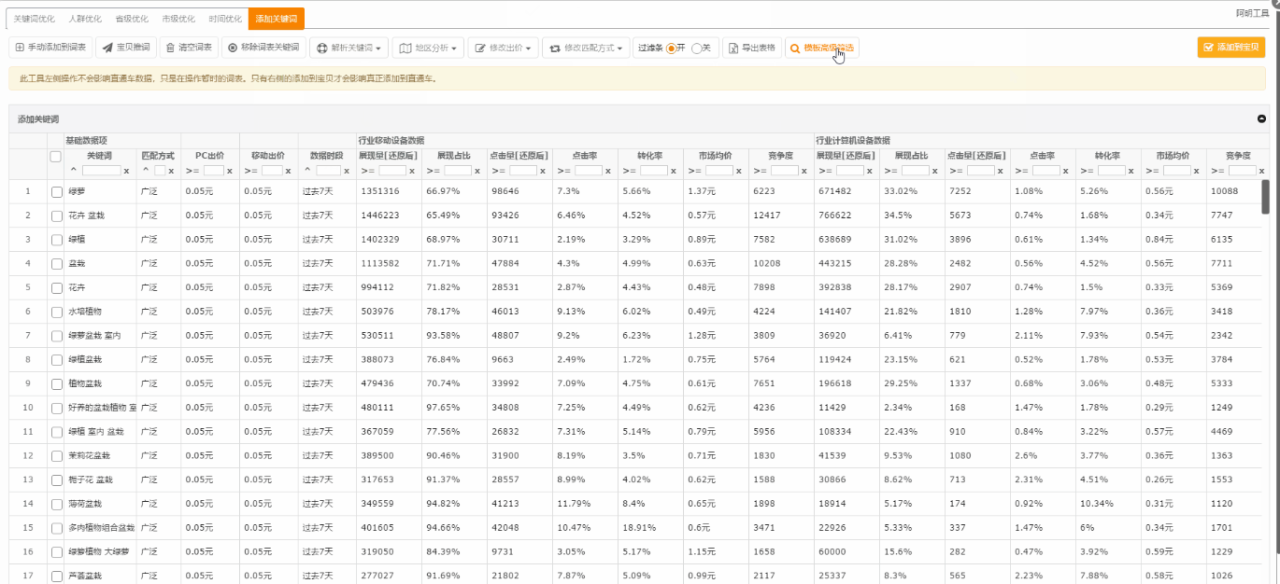Click the 移除词表关键词 icon button
1280x584 pixels.
232,48
